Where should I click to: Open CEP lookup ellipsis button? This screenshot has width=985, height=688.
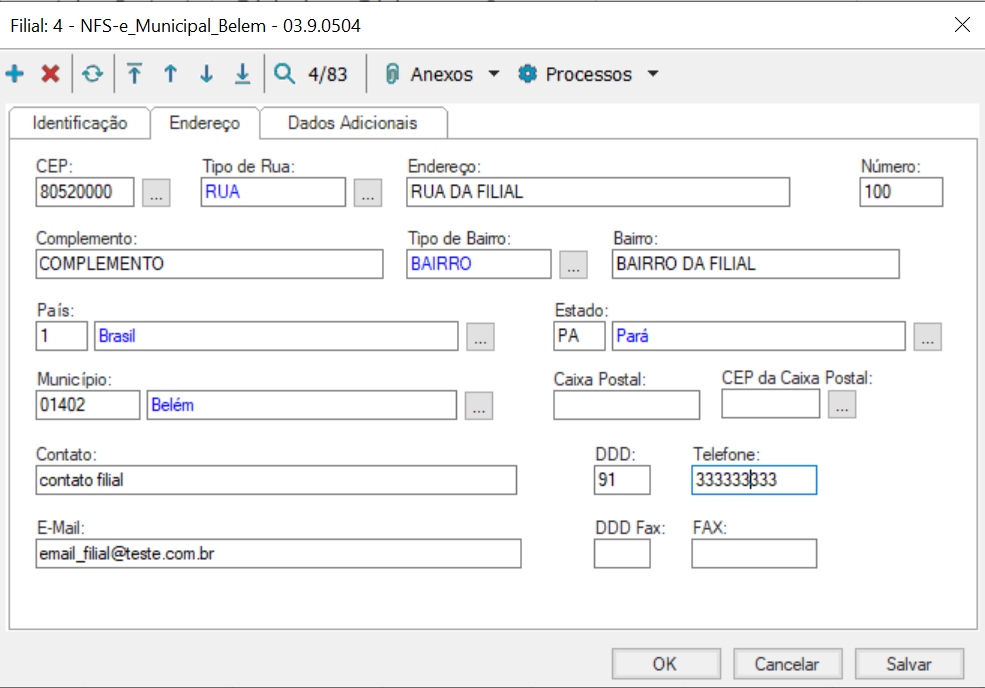[x=156, y=193]
